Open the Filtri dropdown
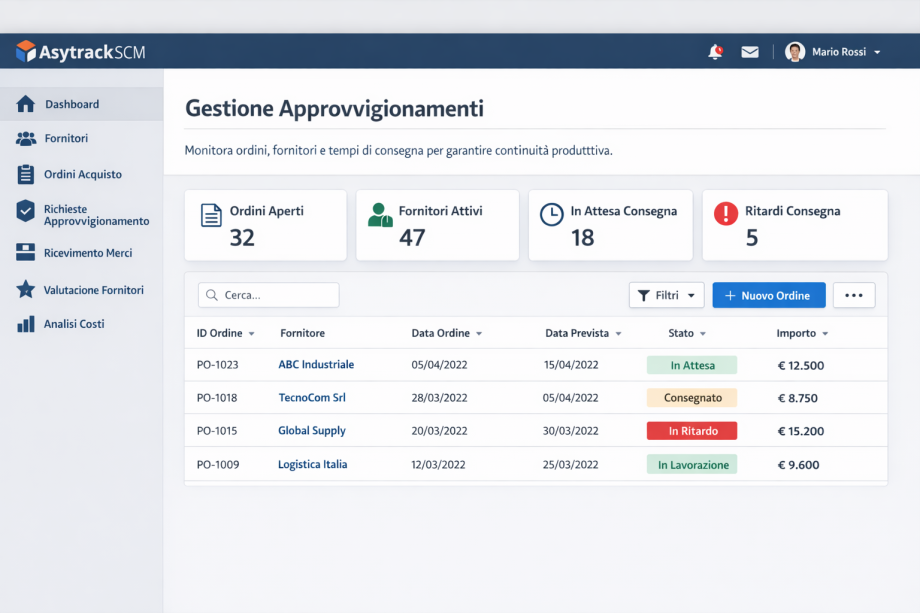This screenshot has height=613, width=920. pyautogui.click(x=667, y=295)
